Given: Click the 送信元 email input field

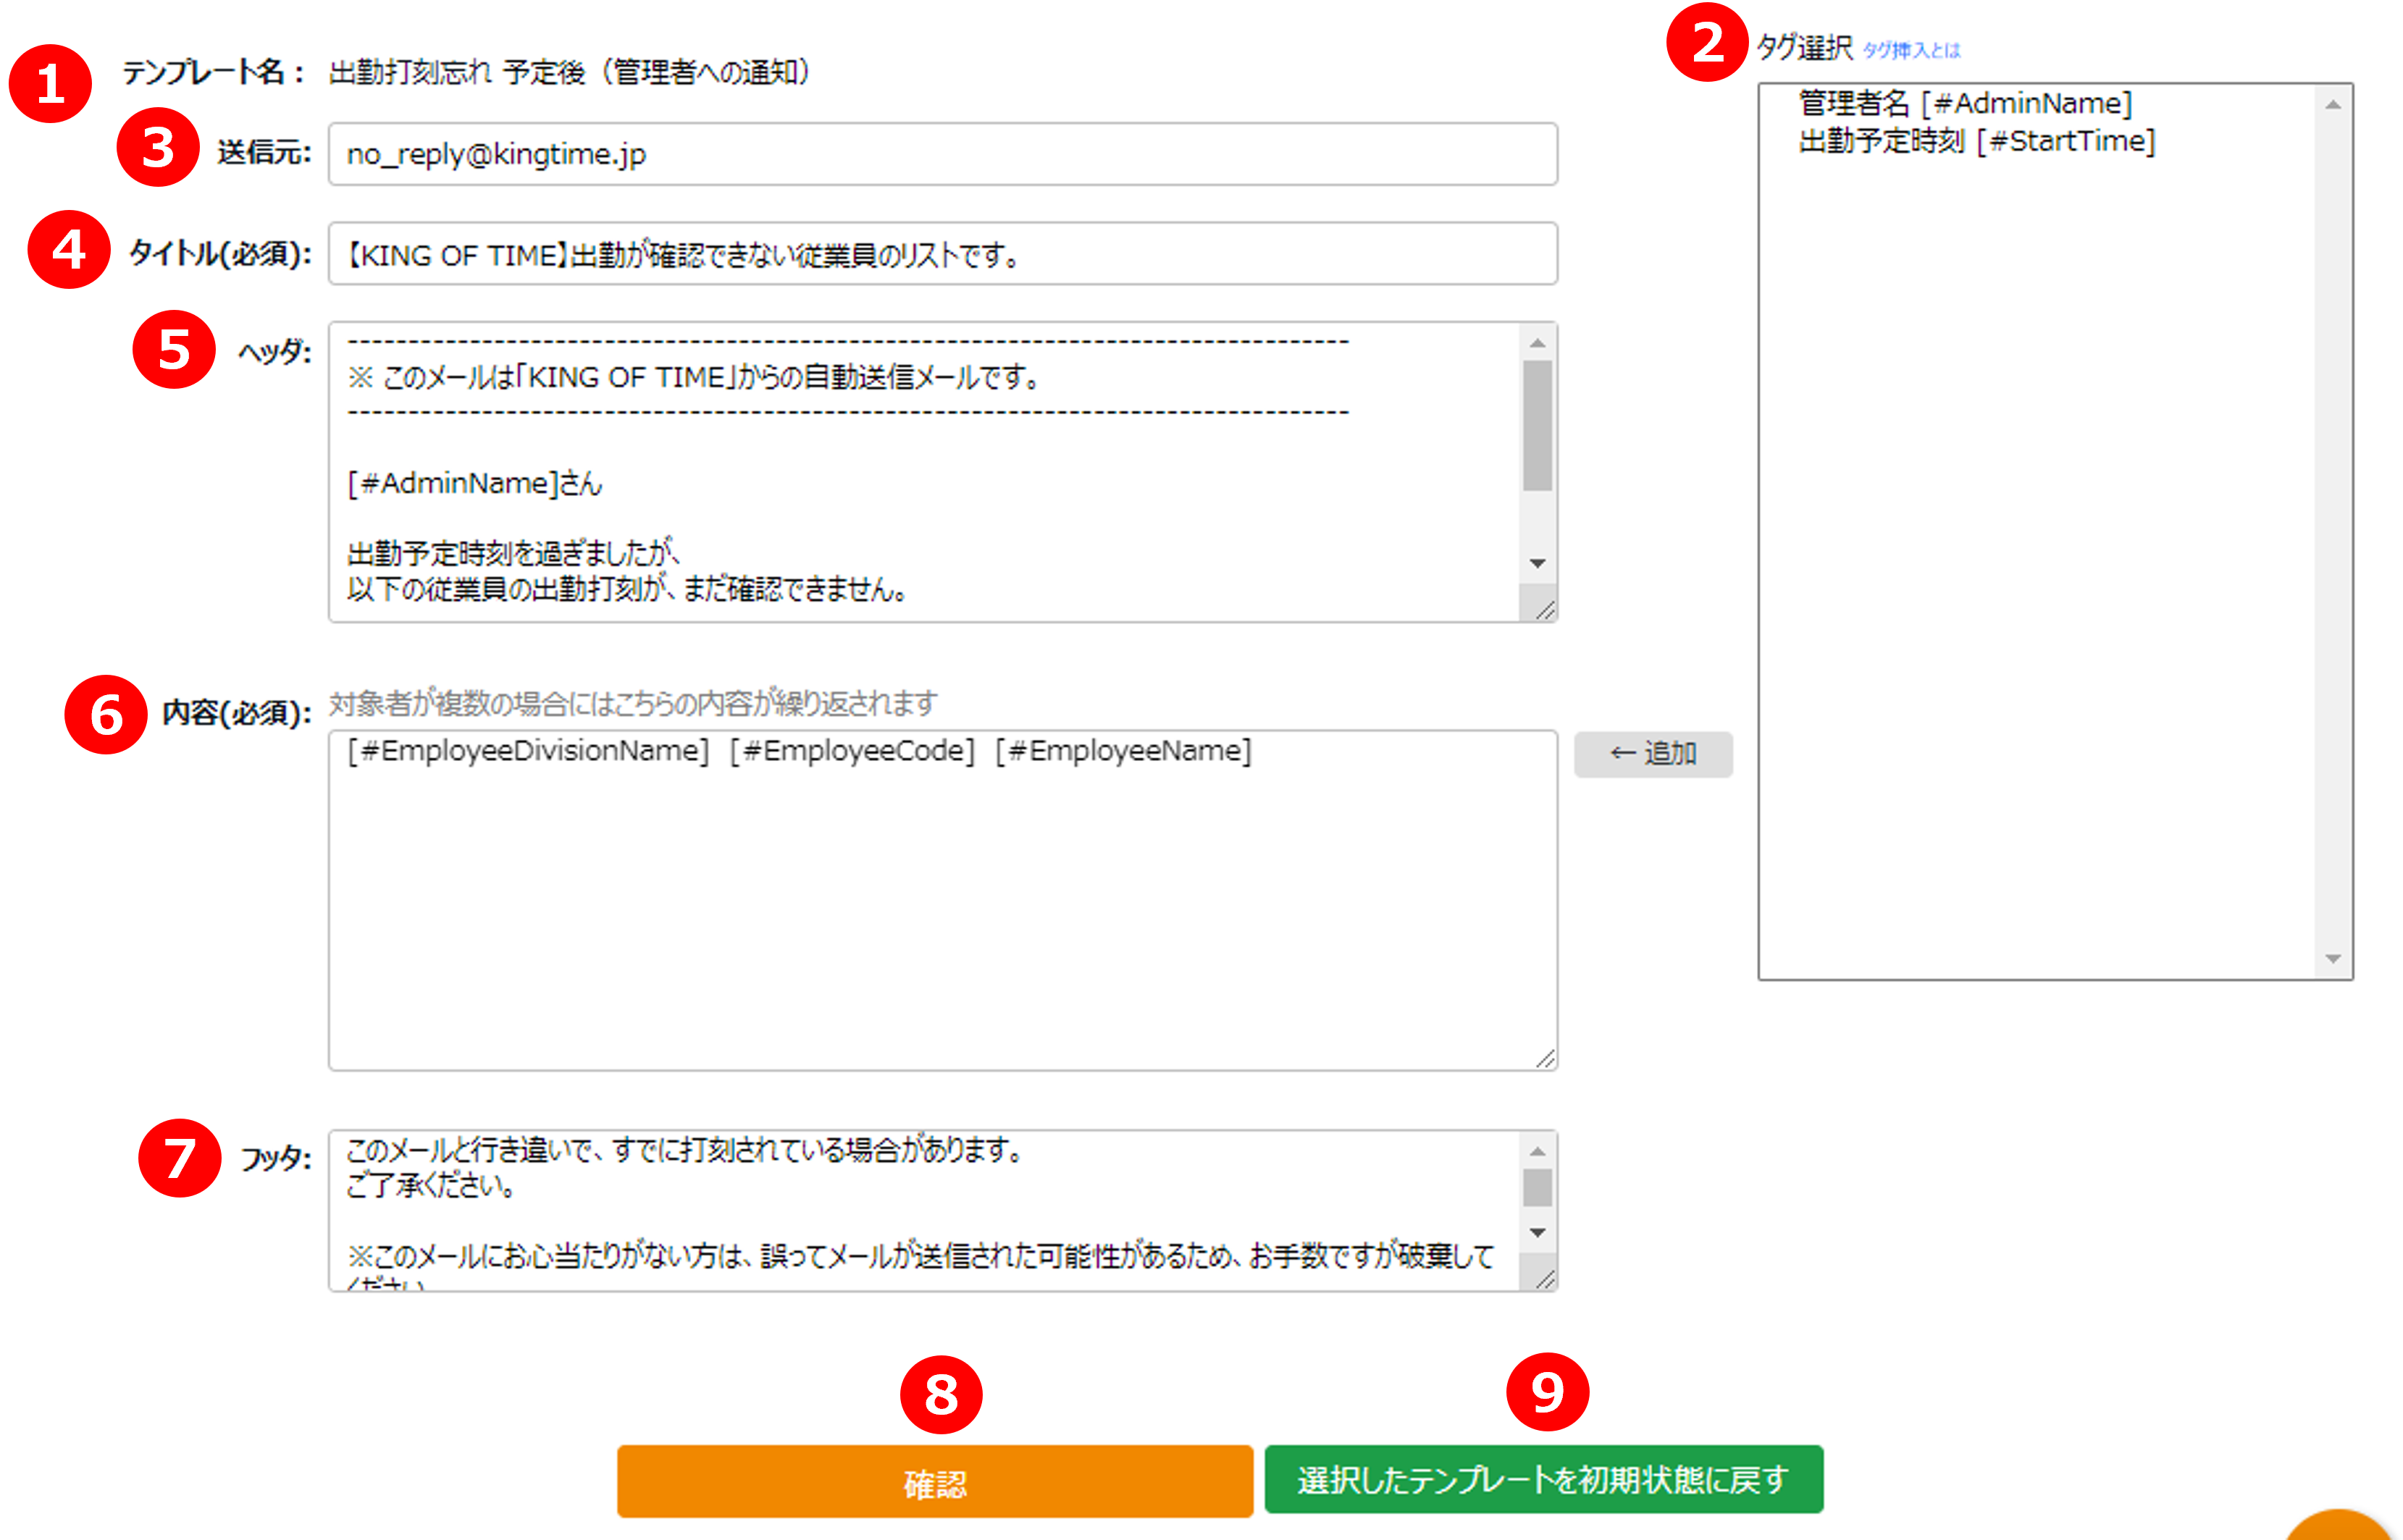Looking at the screenshot, I should (x=942, y=154).
